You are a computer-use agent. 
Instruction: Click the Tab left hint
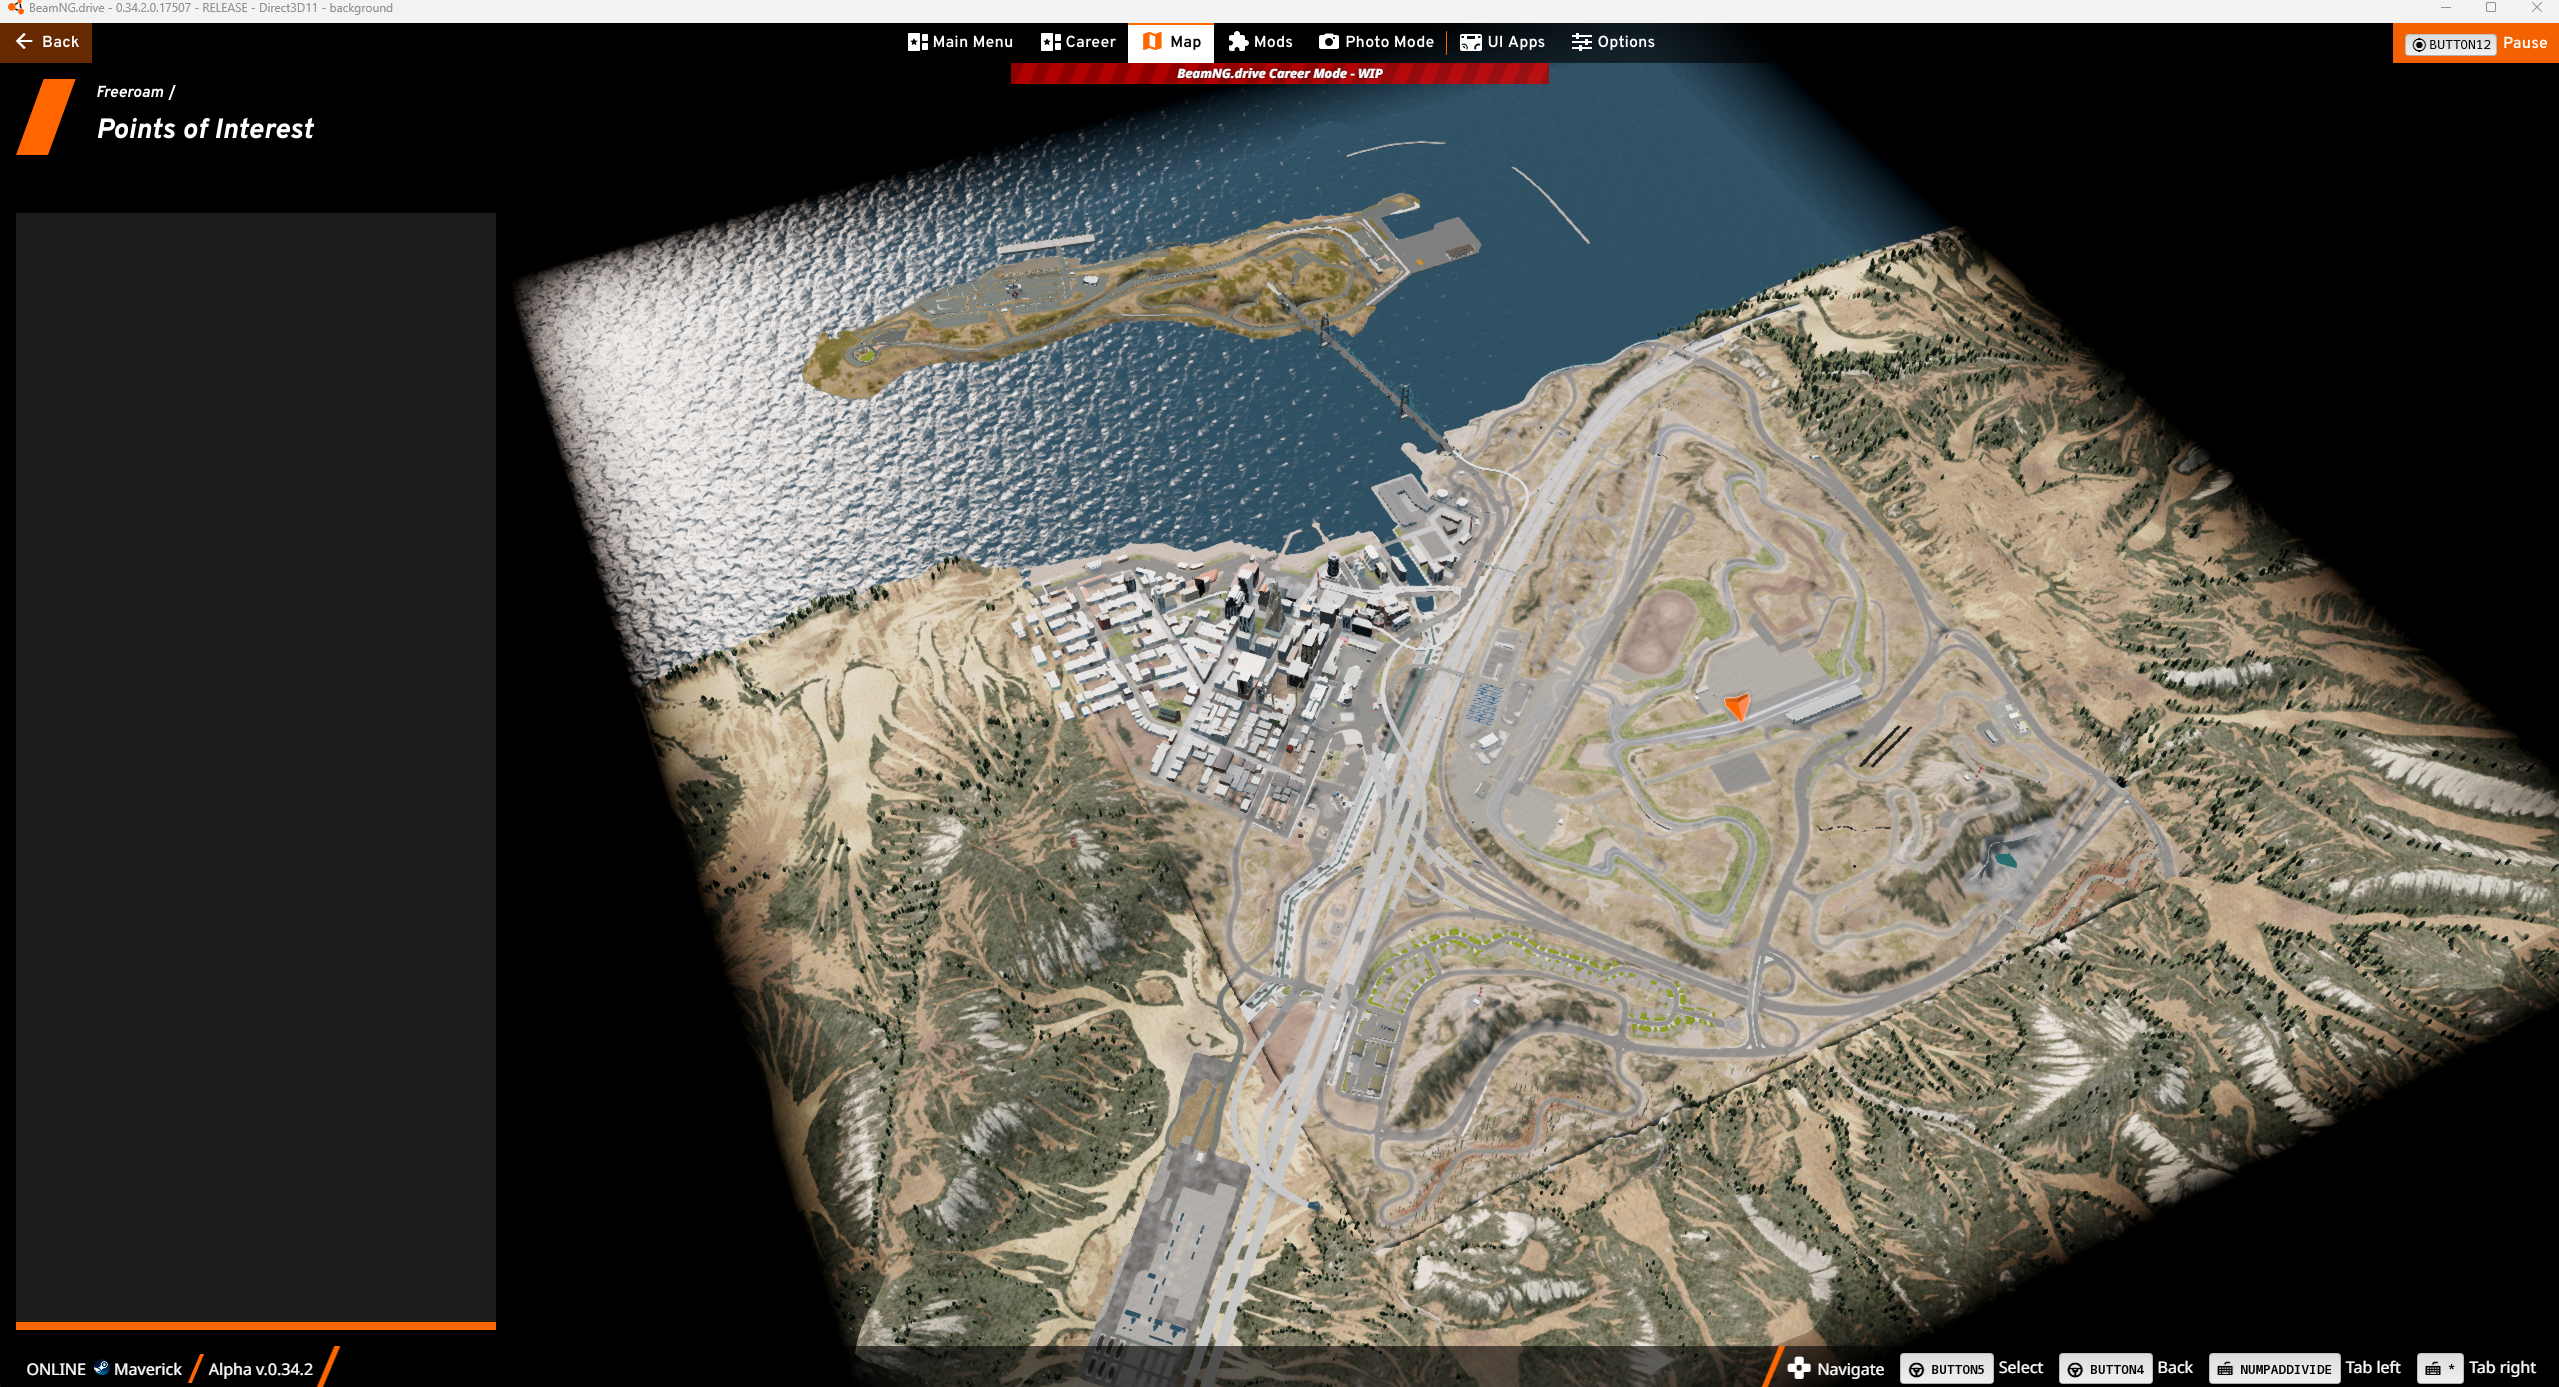click(x=2372, y=1368)
